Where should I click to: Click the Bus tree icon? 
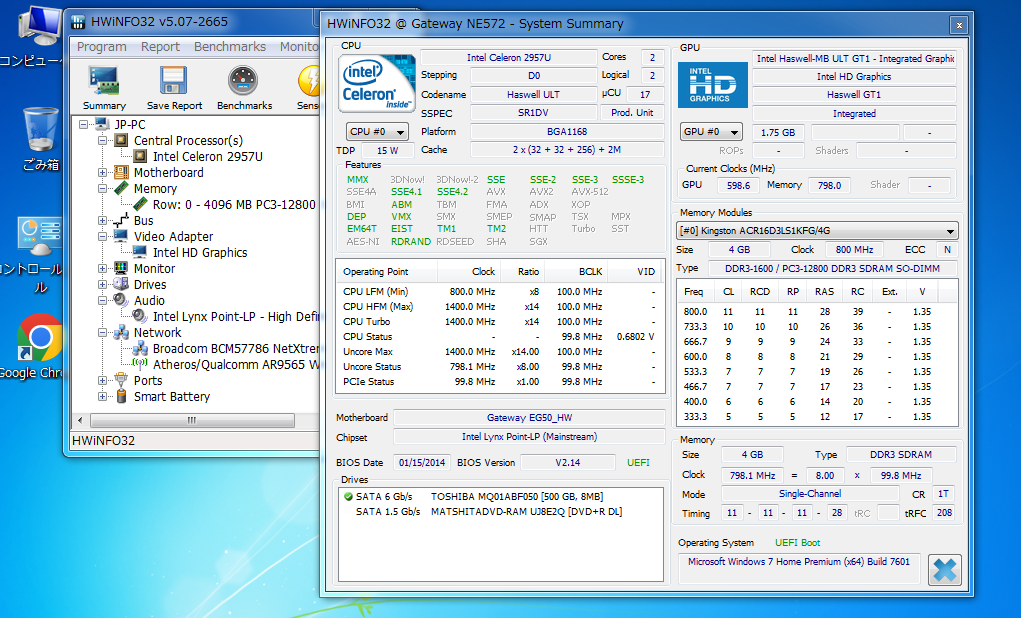(121, 221)
